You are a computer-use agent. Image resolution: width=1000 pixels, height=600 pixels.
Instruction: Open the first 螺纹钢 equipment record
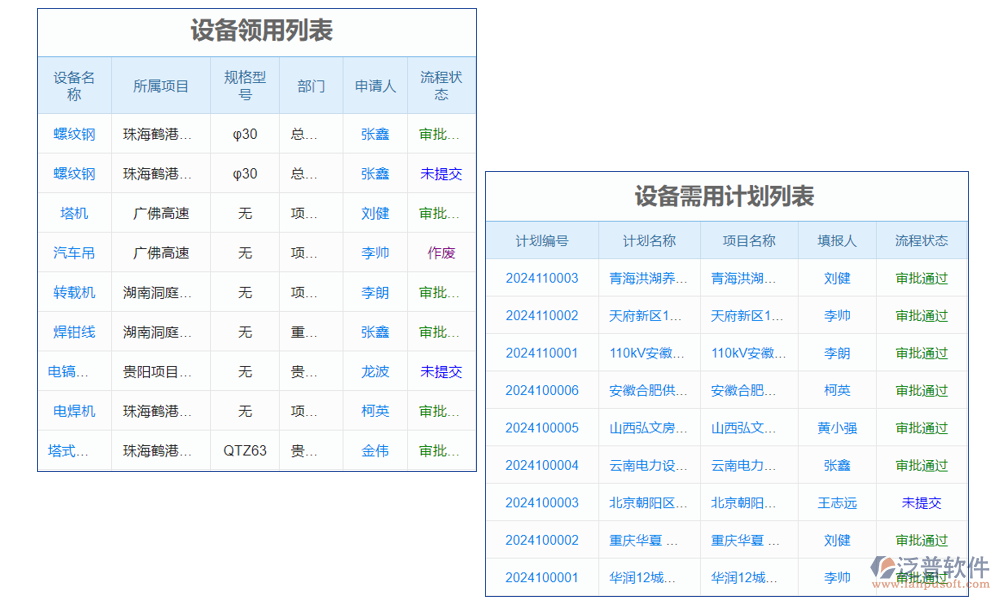coord(72,133)
